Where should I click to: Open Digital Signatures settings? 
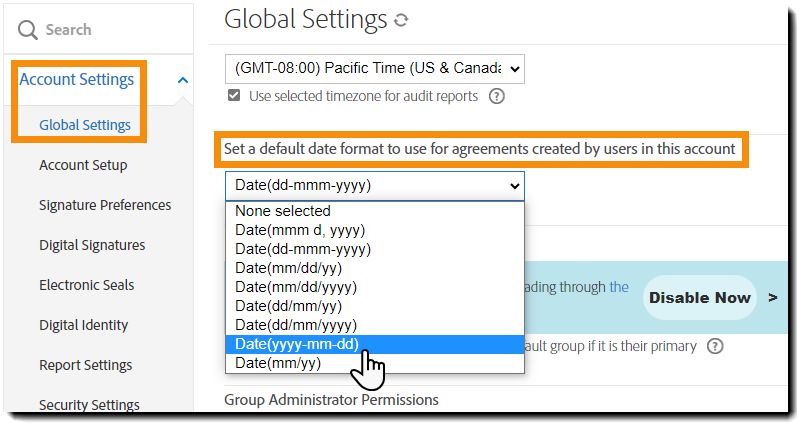click(x=92, y=245)
